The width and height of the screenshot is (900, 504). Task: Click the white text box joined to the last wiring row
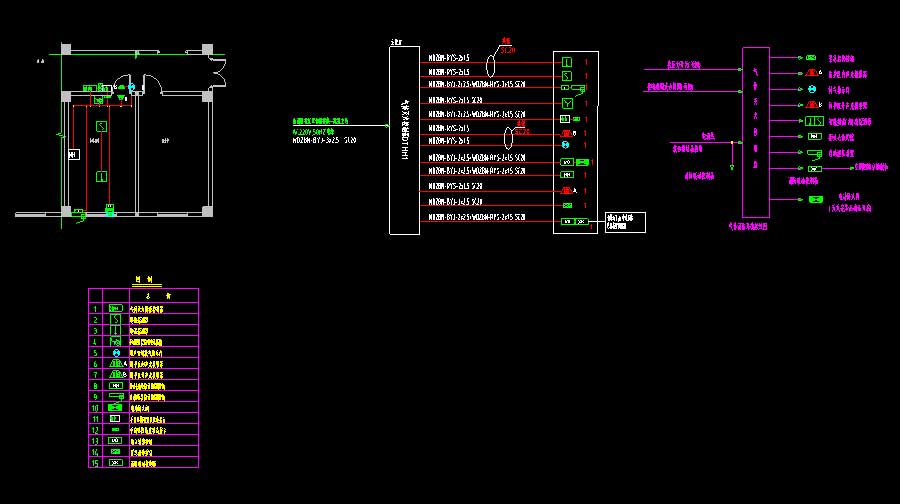click(625, 222)
